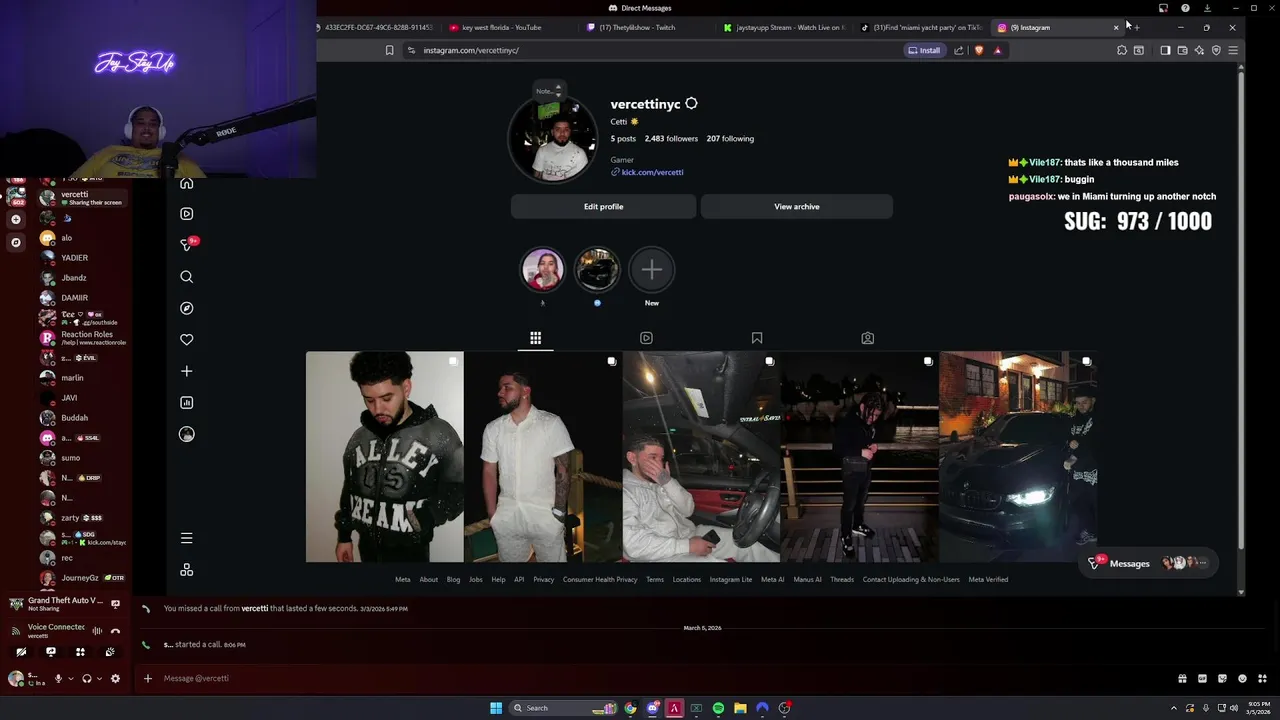Screen dimensions: 1280x720
Task: Toggle Discord camera in voice panel
Action: pos(21,652)
